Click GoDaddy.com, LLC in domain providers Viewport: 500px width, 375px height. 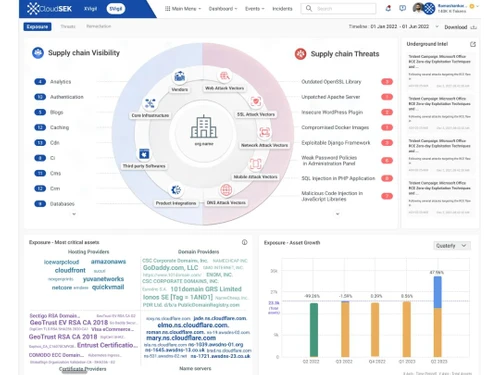click(170, 268)
